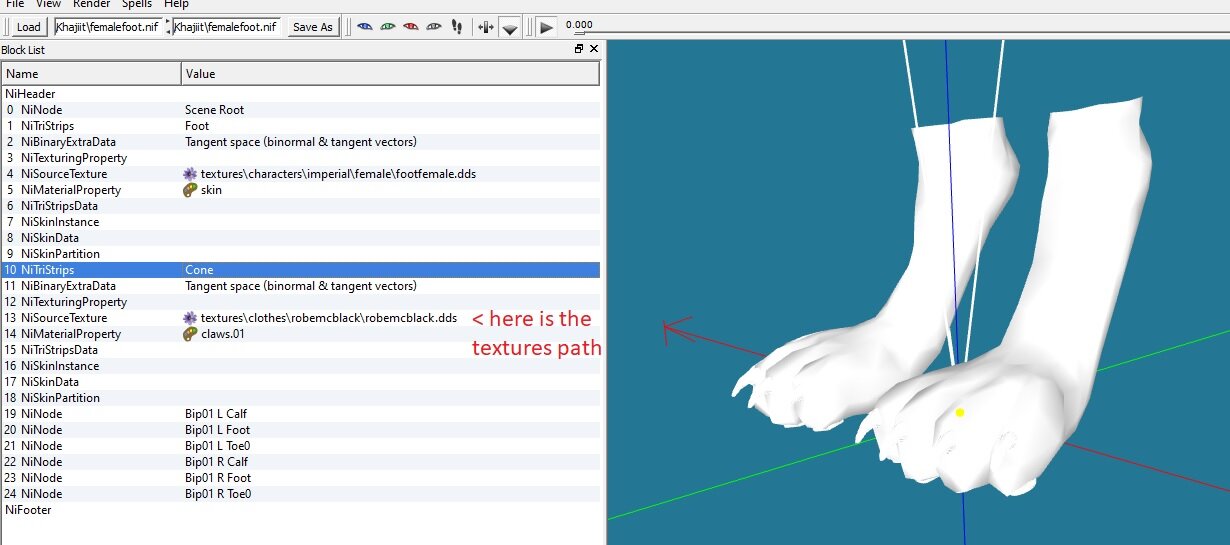The width and height of the screenshot is (1230, 545).
Task: Close the Block List panel
Action: [x=593, y=49]
